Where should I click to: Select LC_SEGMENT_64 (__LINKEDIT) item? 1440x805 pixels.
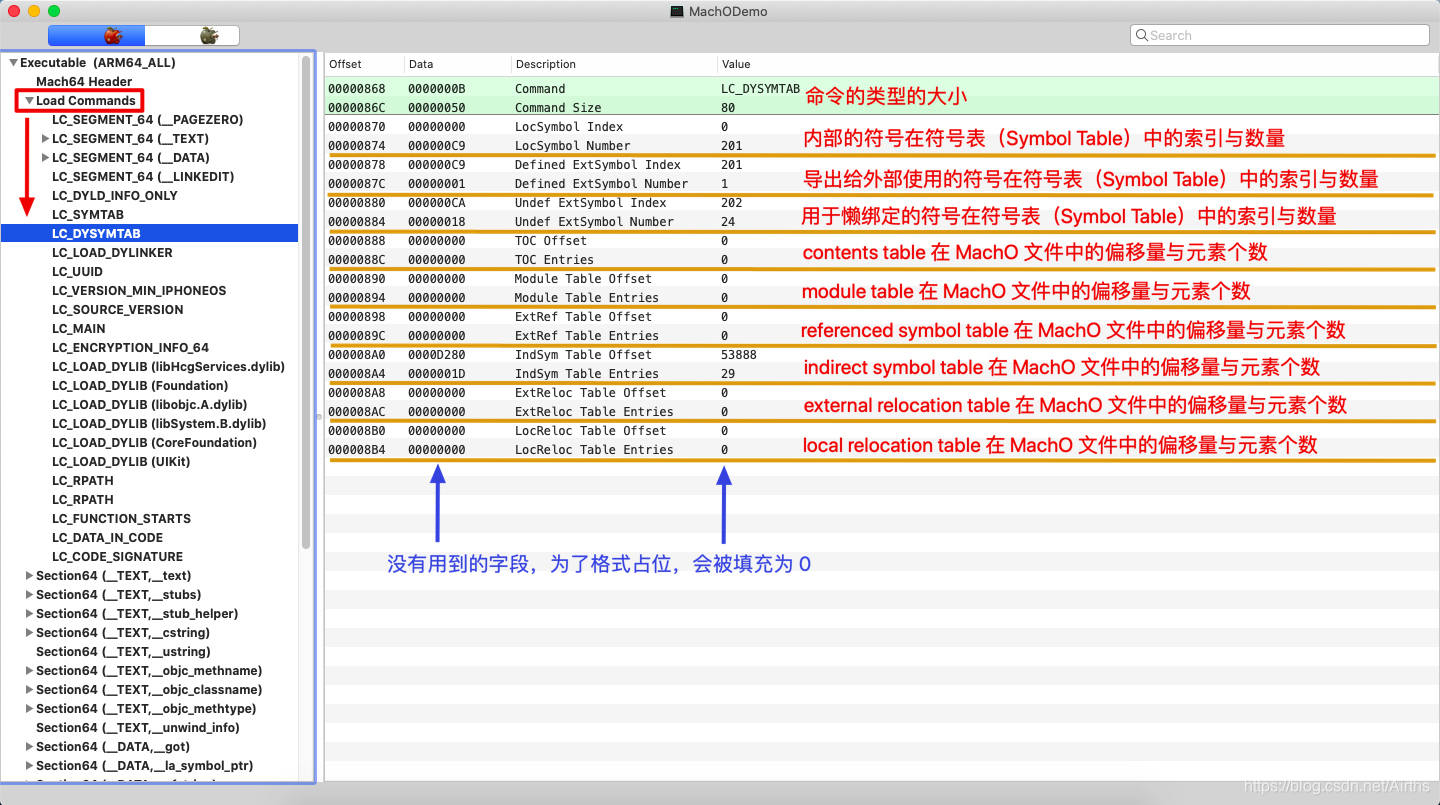coord(143,177)
